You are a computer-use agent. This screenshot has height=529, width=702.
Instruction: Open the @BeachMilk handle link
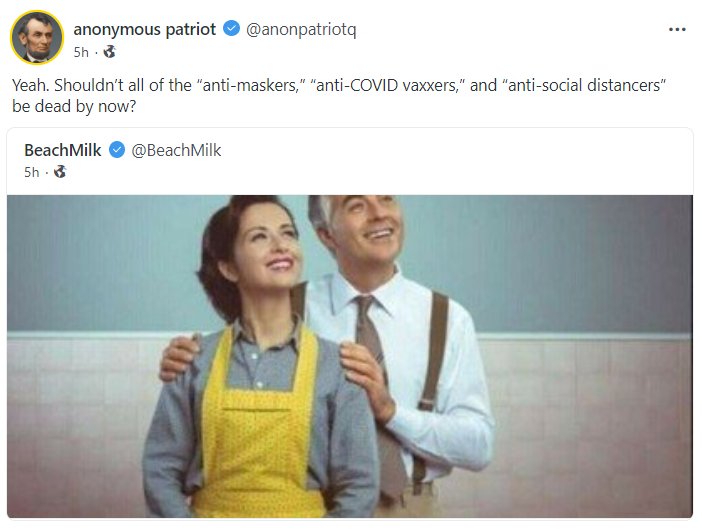pos(176,150)
